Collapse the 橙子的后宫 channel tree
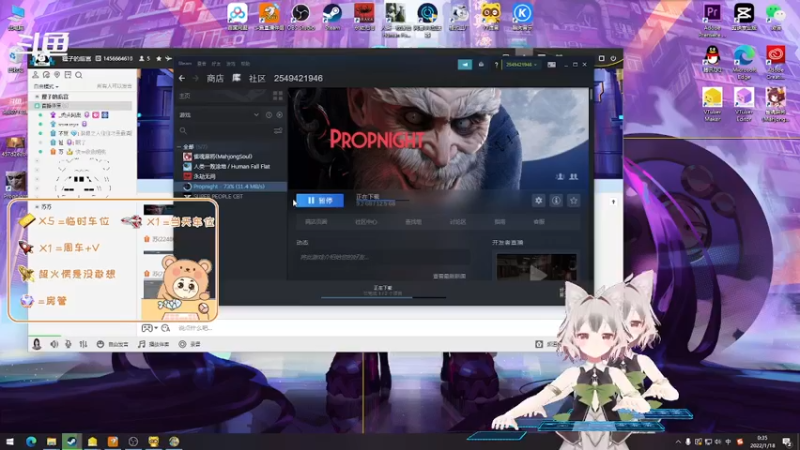The width and height of the screenshot is (800, 450). point(37,96)
